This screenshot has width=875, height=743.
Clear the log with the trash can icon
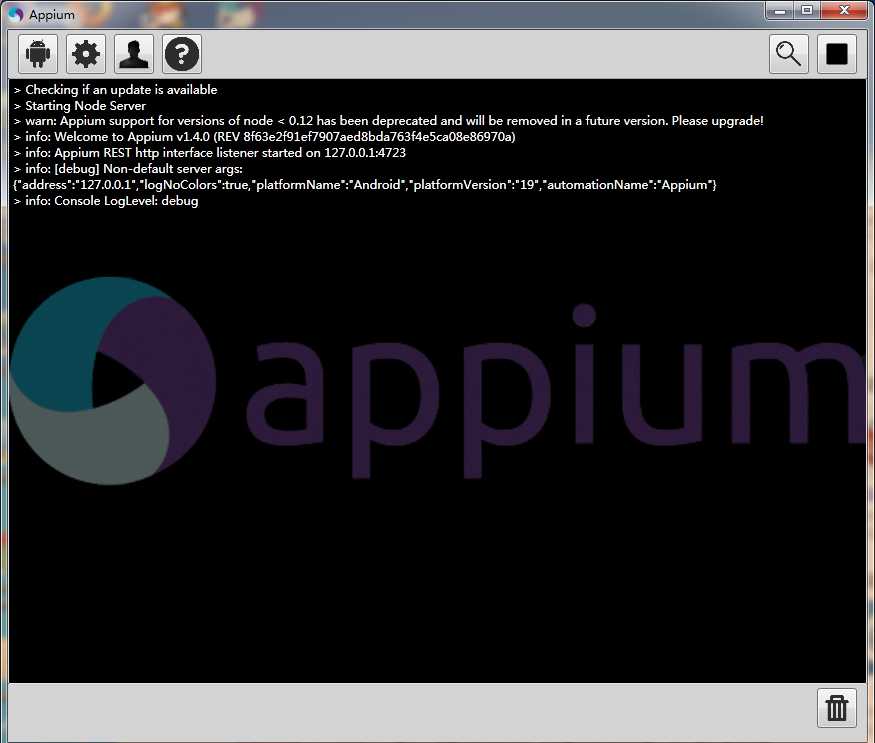[836, 708]
